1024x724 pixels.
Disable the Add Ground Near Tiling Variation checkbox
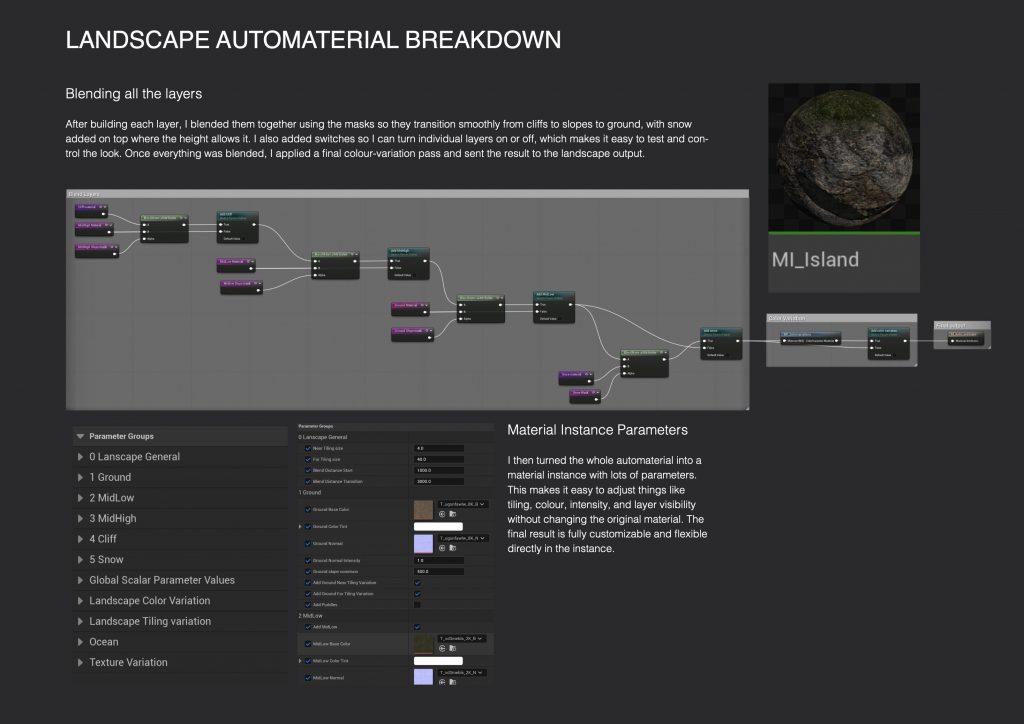418,582
